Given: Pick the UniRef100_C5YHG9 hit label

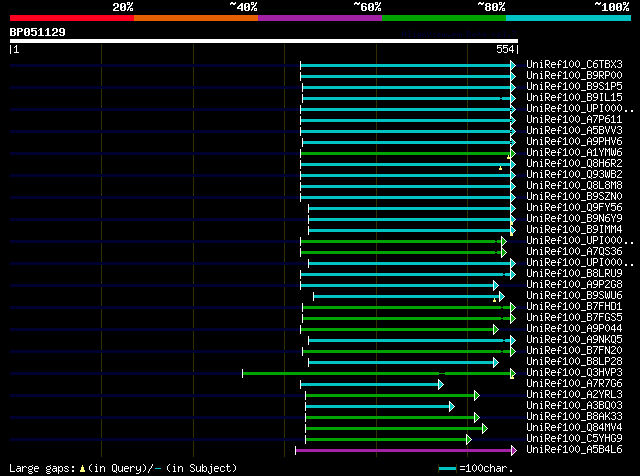Looking at the screenshot, I should [574, 439].
